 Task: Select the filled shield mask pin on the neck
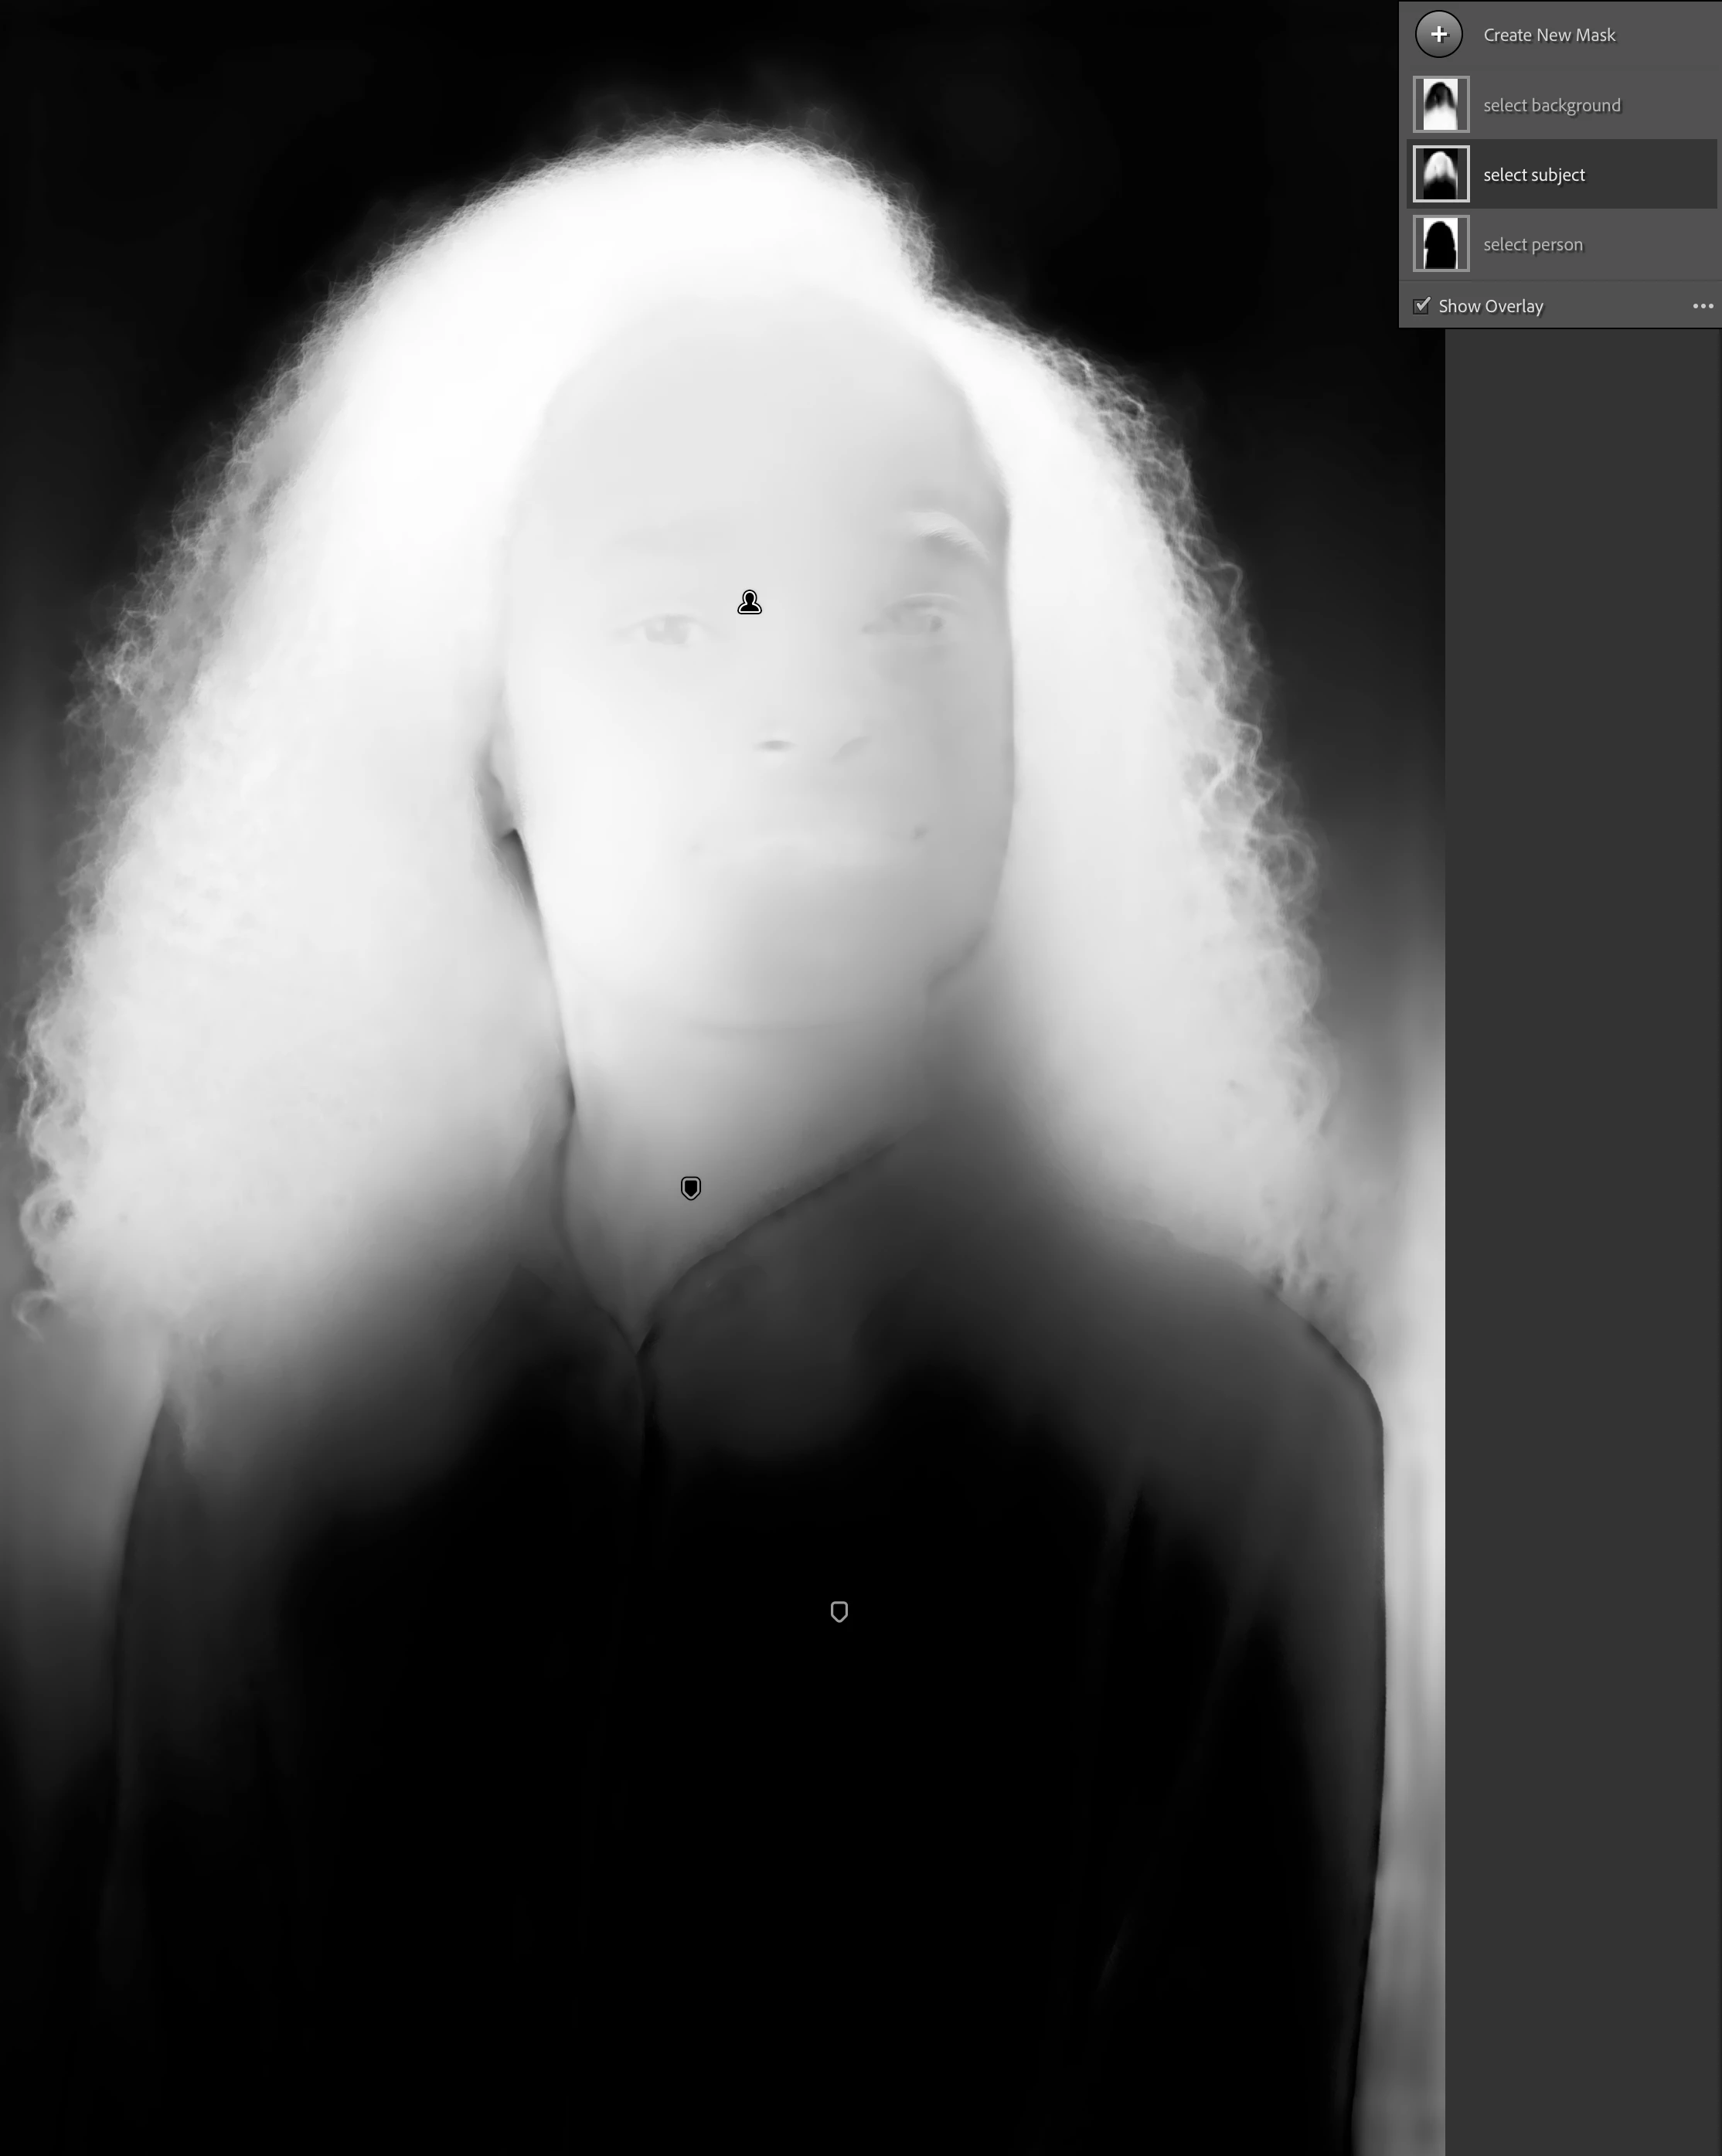pyautogui.click(x=691, y=1188)
